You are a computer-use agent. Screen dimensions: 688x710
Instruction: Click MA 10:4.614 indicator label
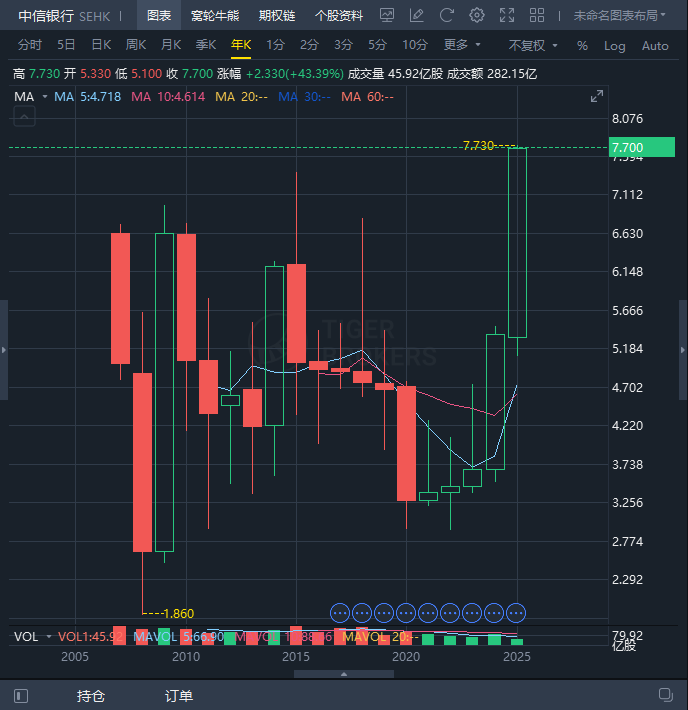coord(168,96)
